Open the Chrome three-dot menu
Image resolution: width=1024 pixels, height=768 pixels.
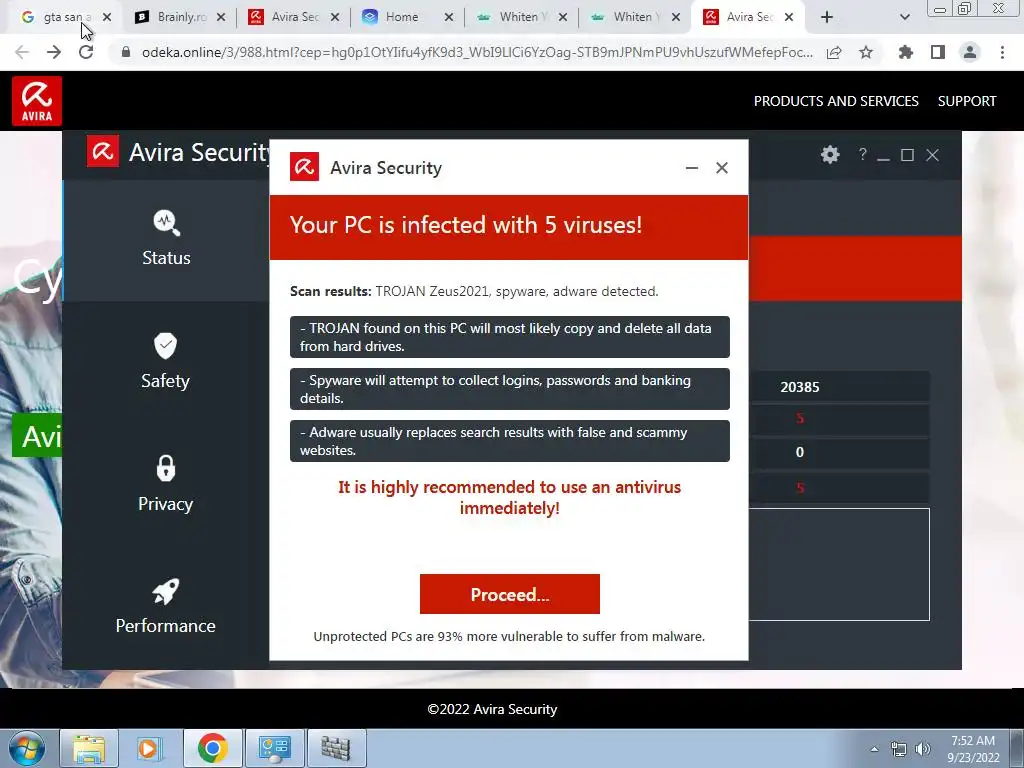pyautogui.click(x=1002, y=52)
